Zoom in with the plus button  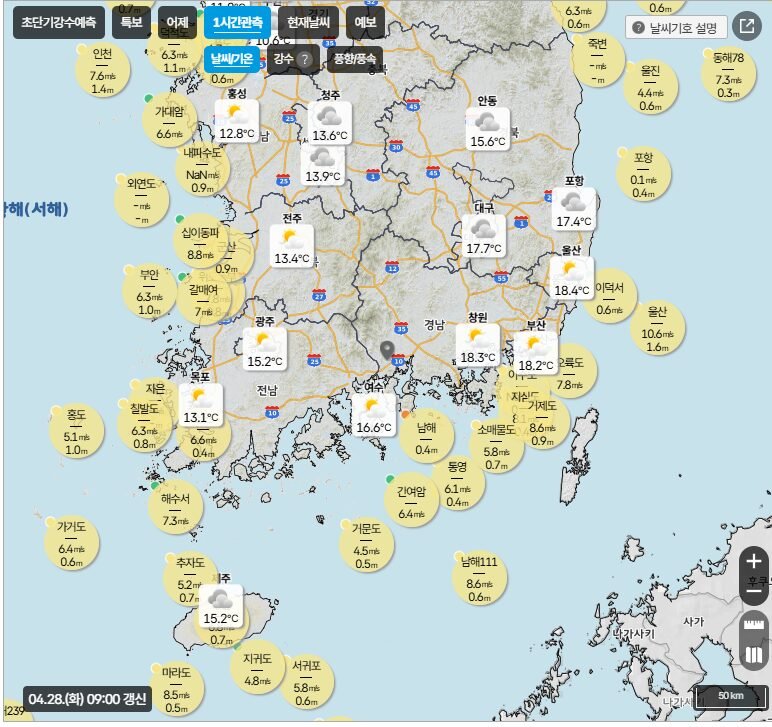[754, 561]
